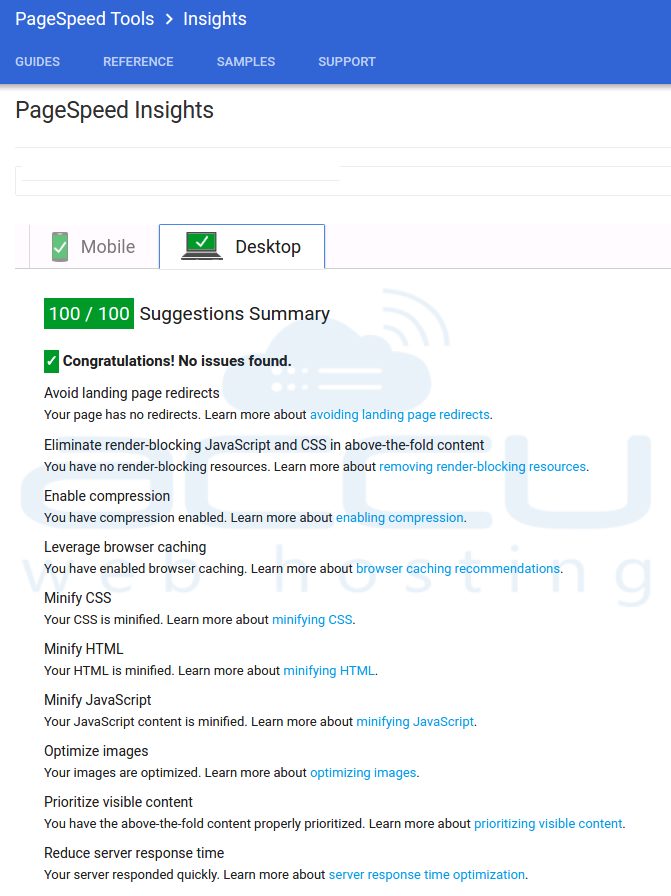This screenshot has width=671, height=896.
Task: Open prioritizing visible content link
Action: [548, 824]
